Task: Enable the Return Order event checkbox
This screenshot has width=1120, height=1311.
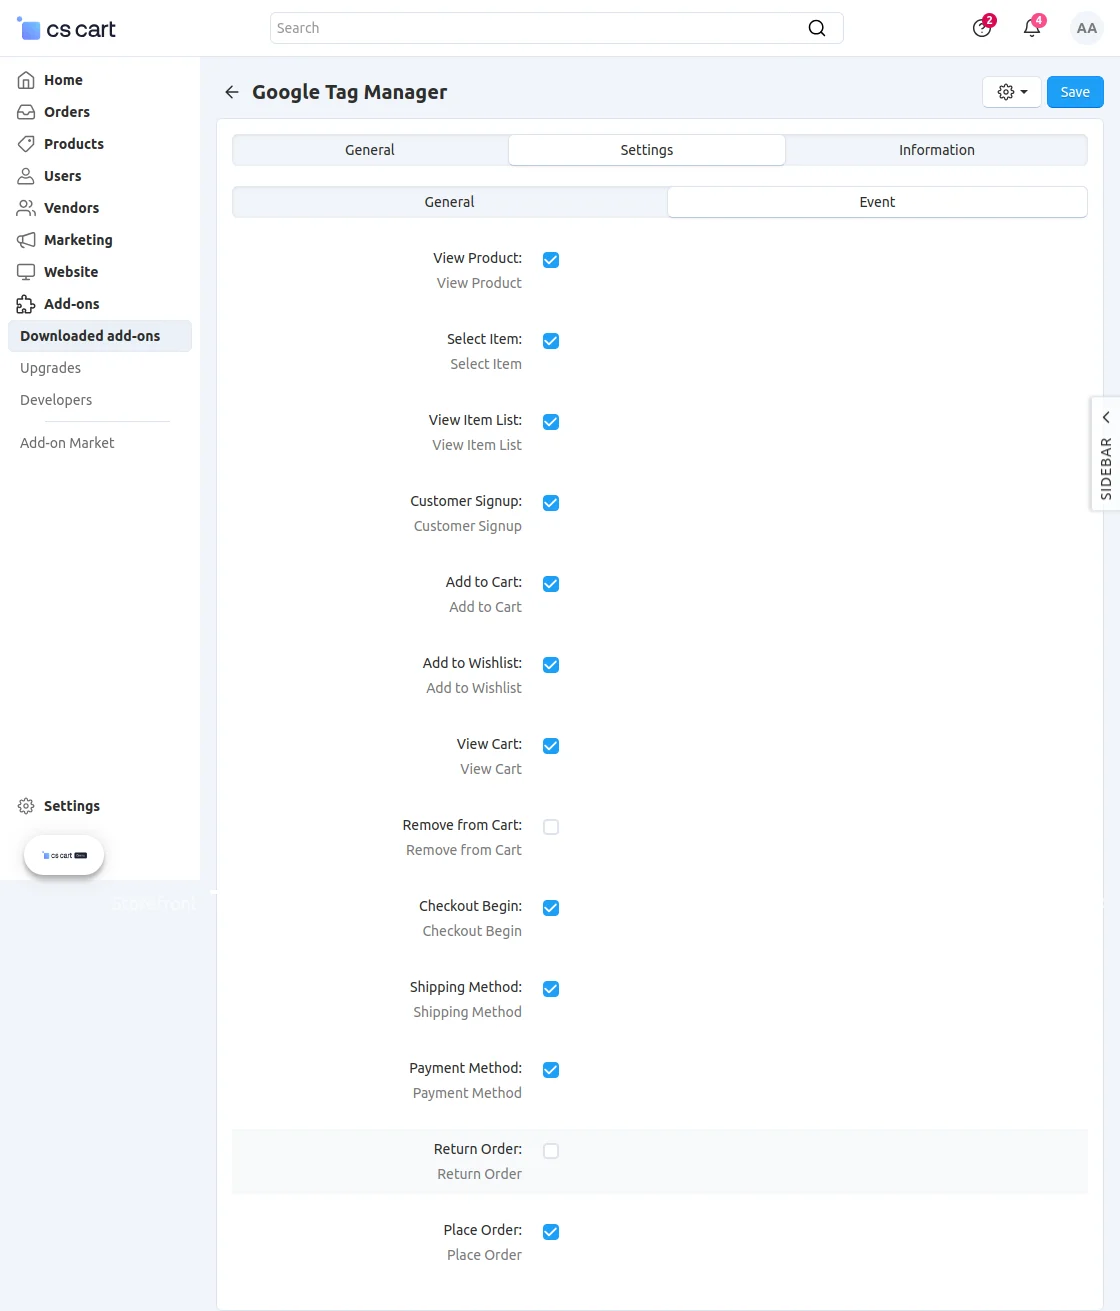Action: point(551,1151)
